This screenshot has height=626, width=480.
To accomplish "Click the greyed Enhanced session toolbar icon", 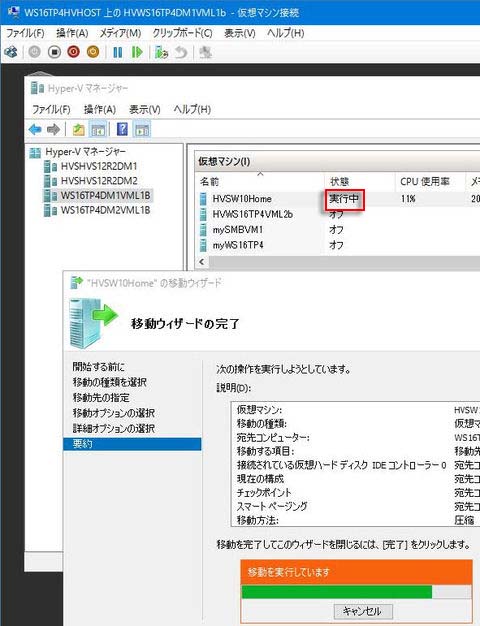I will tap(205, 52).
